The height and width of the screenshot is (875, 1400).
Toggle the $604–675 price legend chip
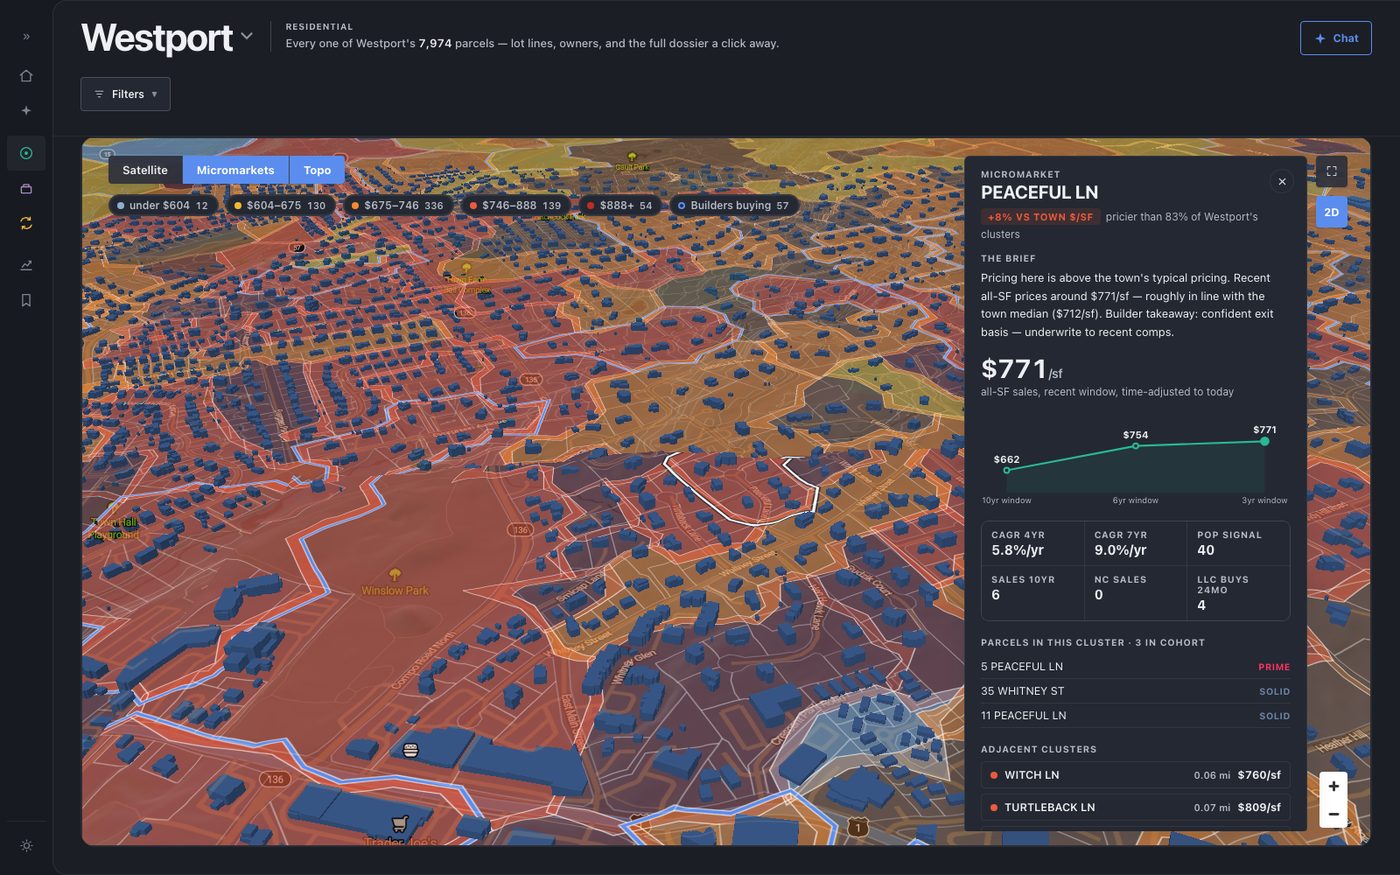(x=279, y=206)
